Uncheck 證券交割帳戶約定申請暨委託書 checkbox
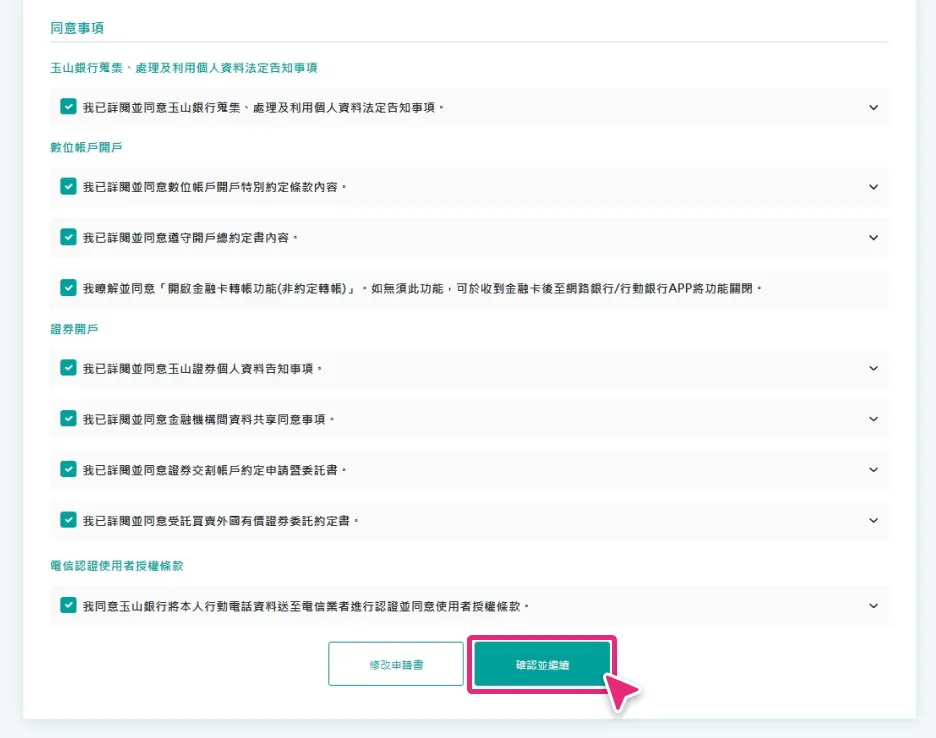This screenshot has width=936, height=738. pos(68,469)
